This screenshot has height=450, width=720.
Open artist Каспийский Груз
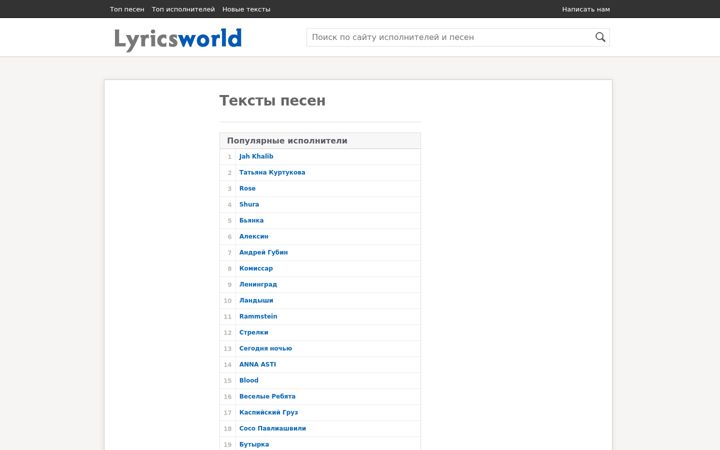click(x=268, y=412)
